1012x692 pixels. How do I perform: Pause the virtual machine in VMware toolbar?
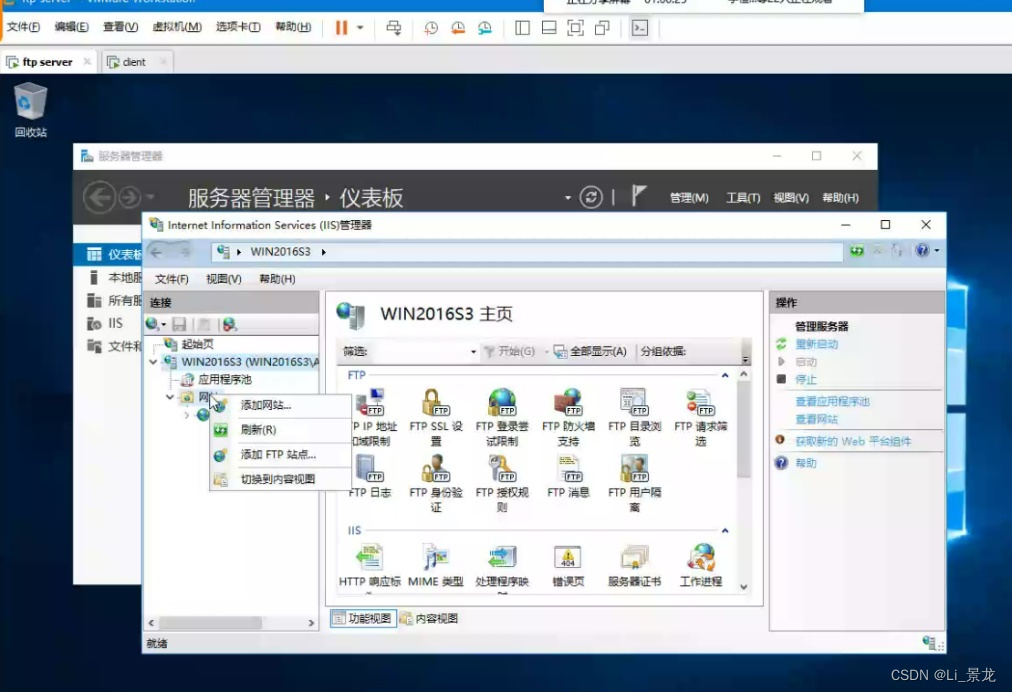tap(340, 28)
